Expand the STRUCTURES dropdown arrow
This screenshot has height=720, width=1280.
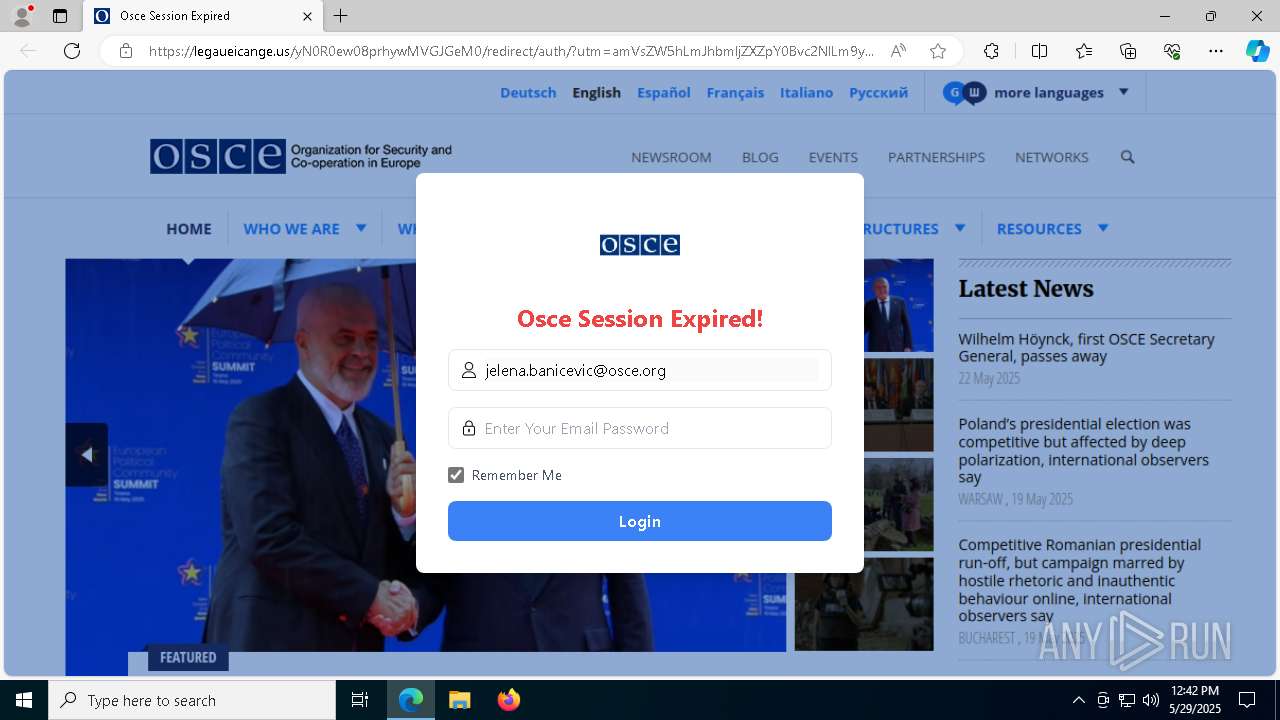pos(960,228)
